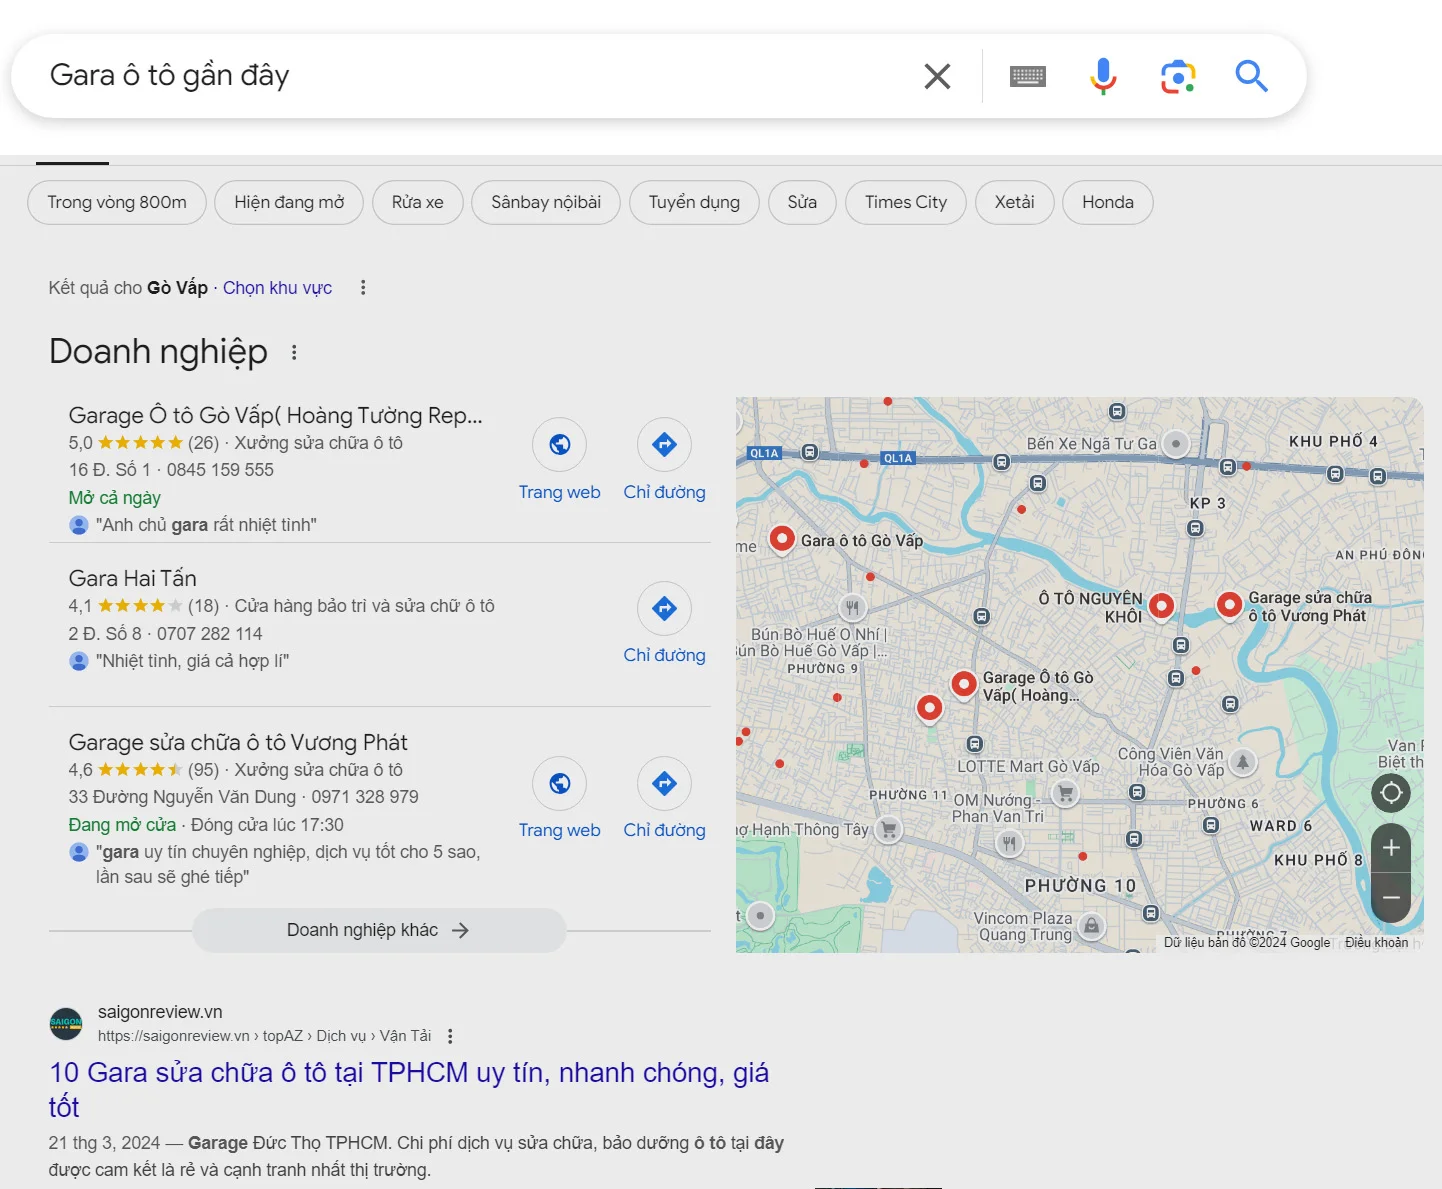Click Trang web label for Garage Ô tô Gò Vấp
Image resolution: width=1442 pixels, height=1189 pixels.
click(x=560, y=492)
